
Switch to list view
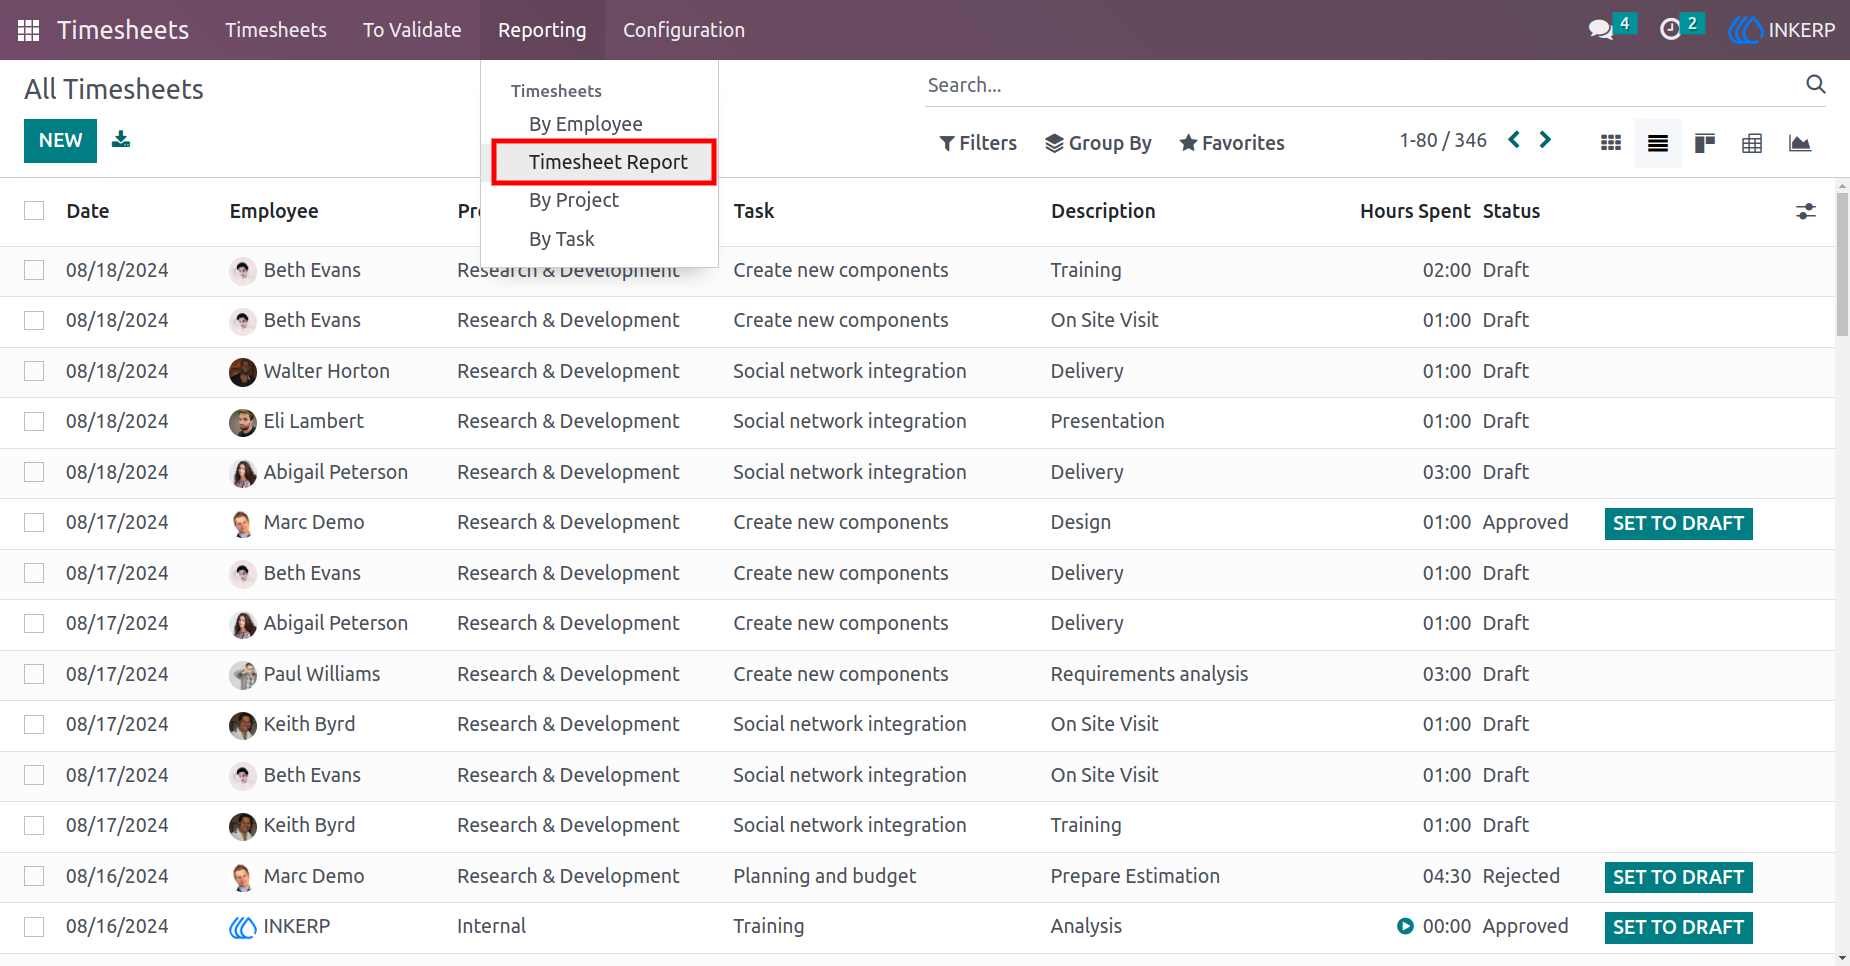pyautogui.click(x=1658, y=143)
